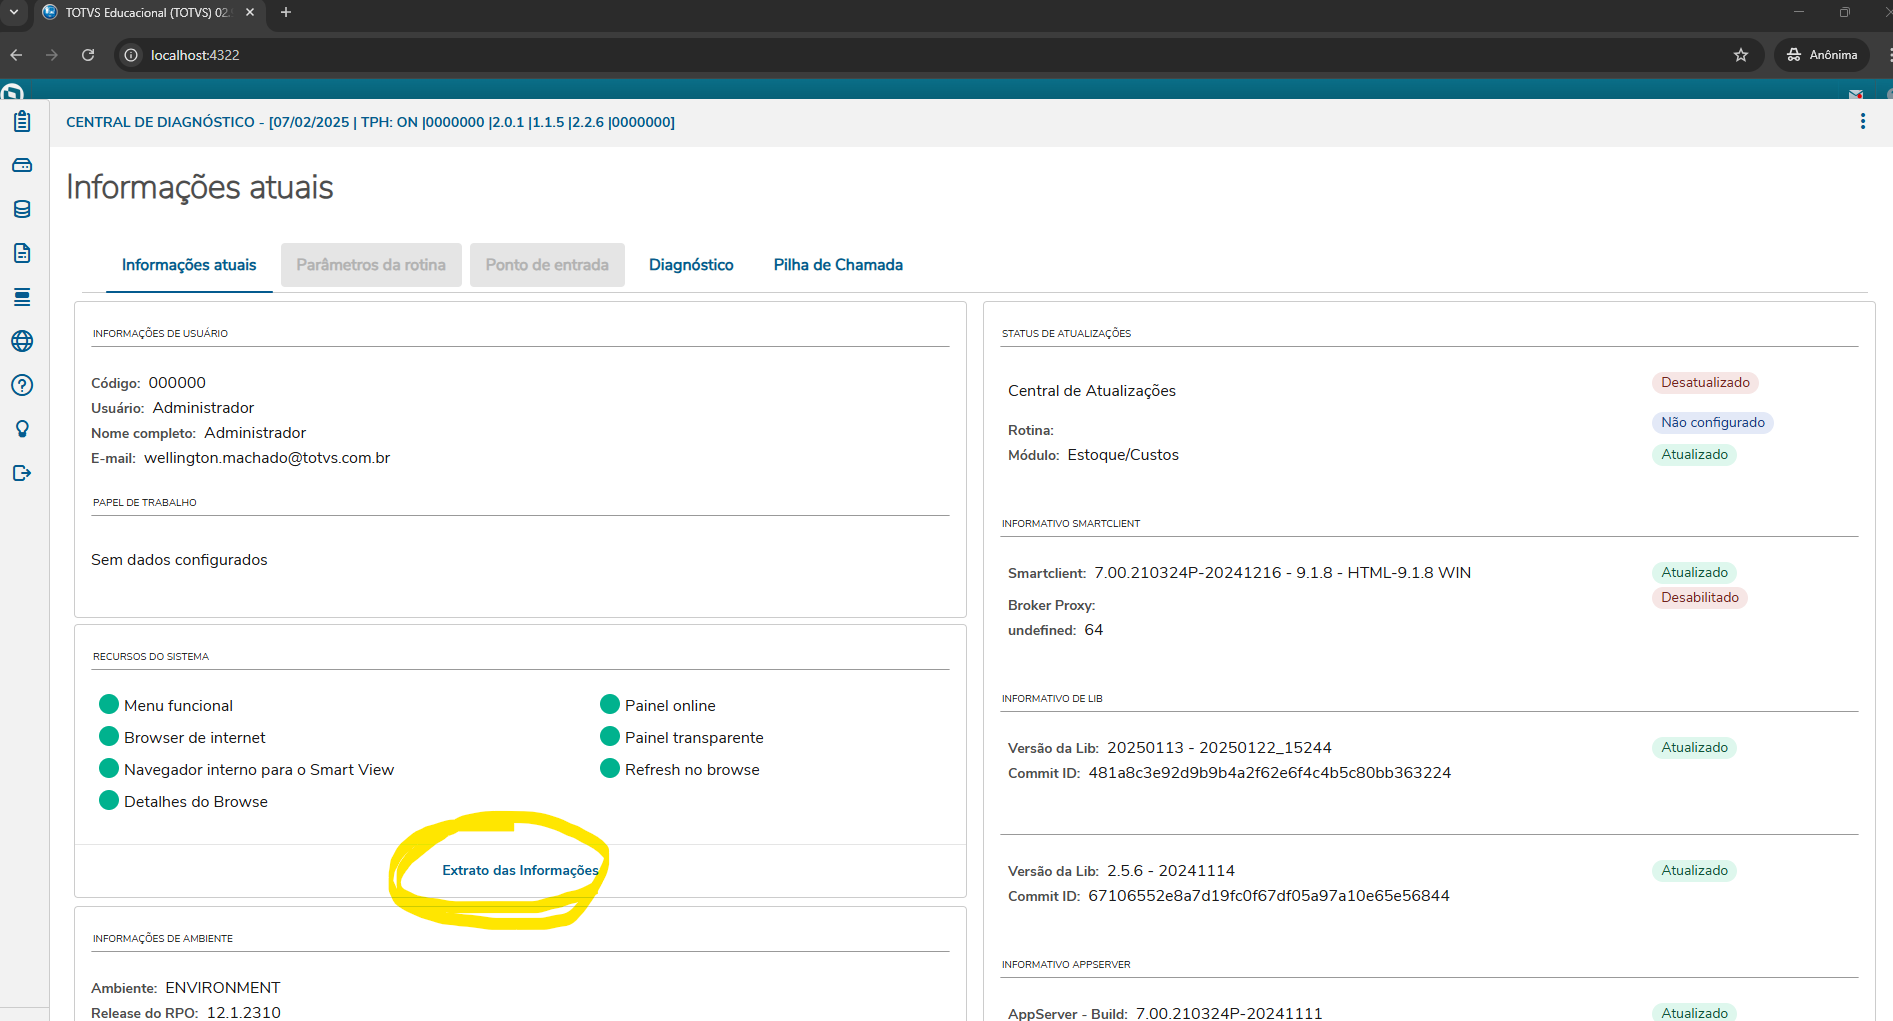Bookmark this page with the star

(x=1741, y=55)
